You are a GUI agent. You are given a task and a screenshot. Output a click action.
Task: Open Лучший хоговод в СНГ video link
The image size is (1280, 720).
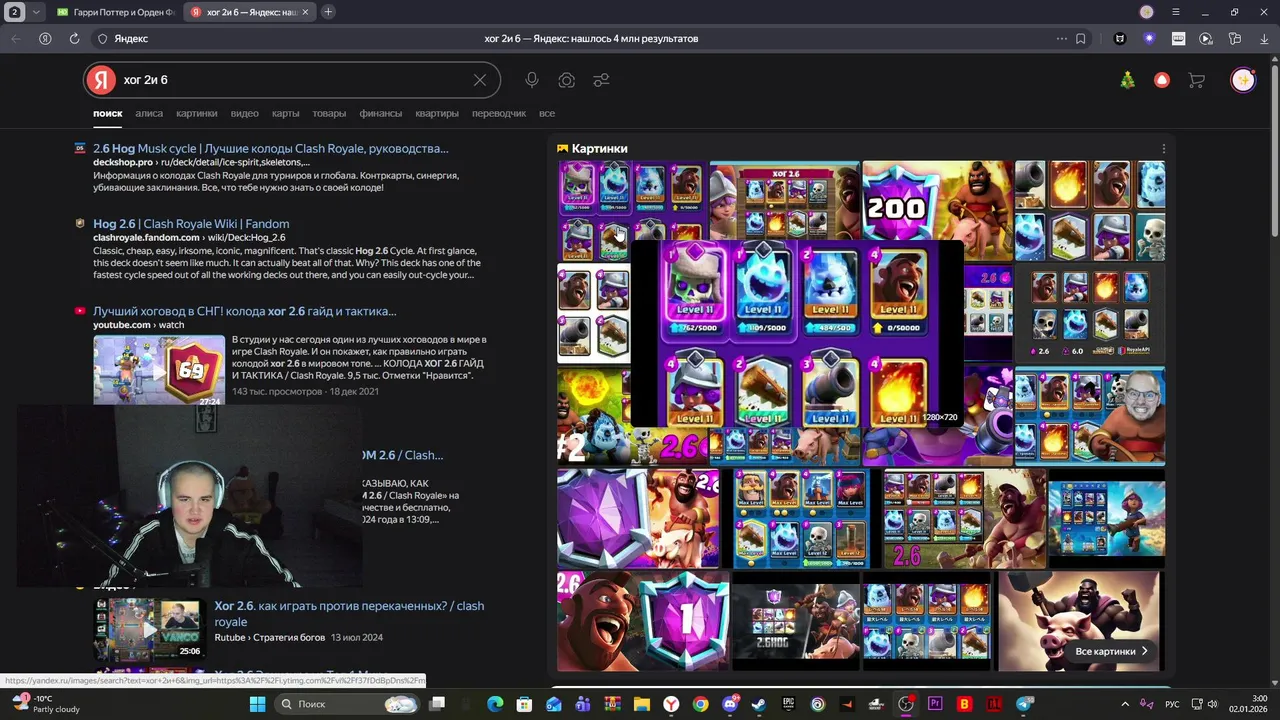tap(245, 311)
